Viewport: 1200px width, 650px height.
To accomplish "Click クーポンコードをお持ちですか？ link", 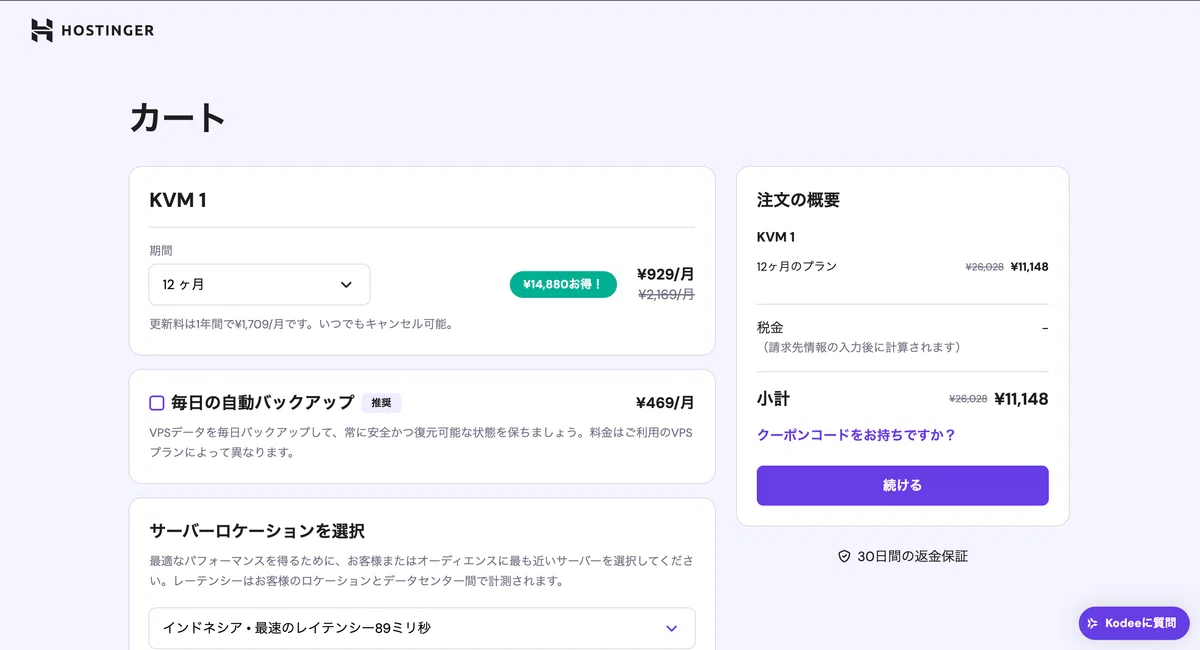I will point(857,435).
